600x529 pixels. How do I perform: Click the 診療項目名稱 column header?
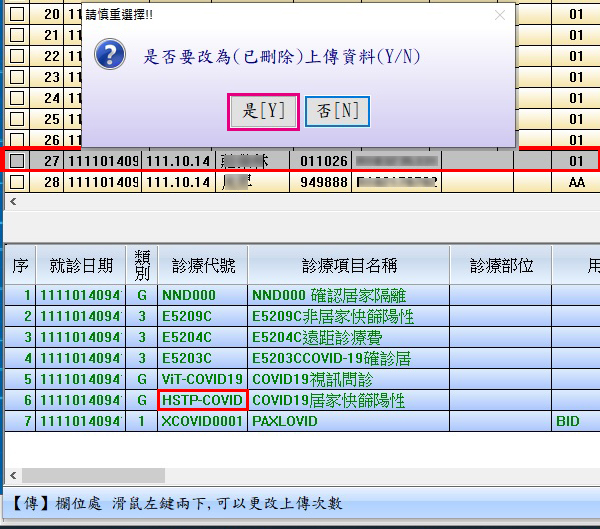[348, 265]
